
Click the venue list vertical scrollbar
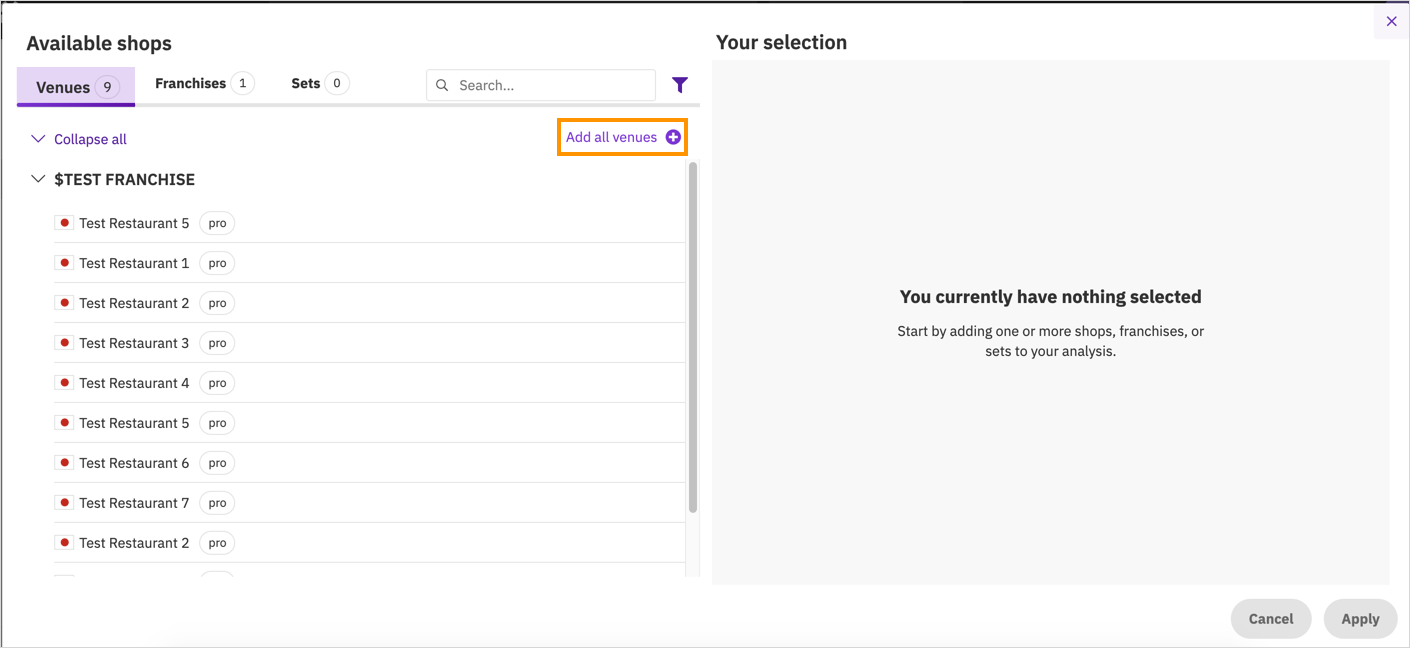coord(693,338)
